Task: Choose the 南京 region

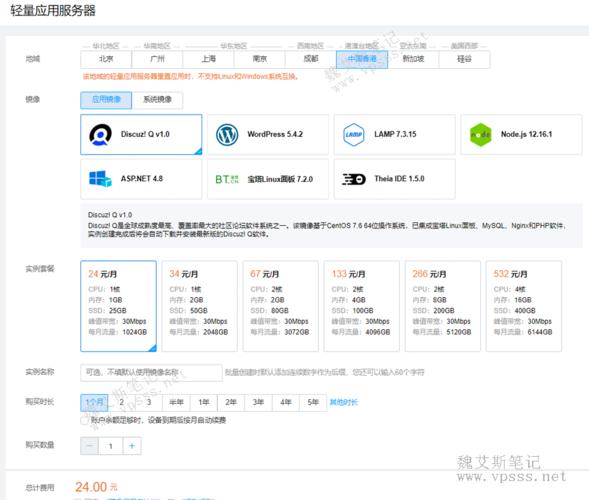Action: pyautogui.click(x=260, y=59)
